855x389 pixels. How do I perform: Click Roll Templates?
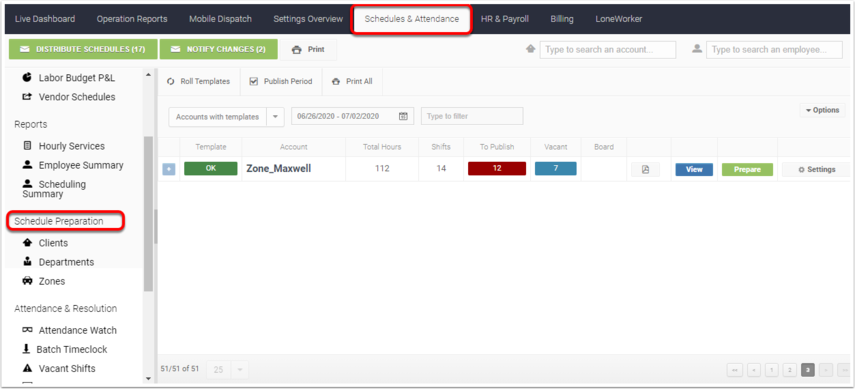coord(199,81)
